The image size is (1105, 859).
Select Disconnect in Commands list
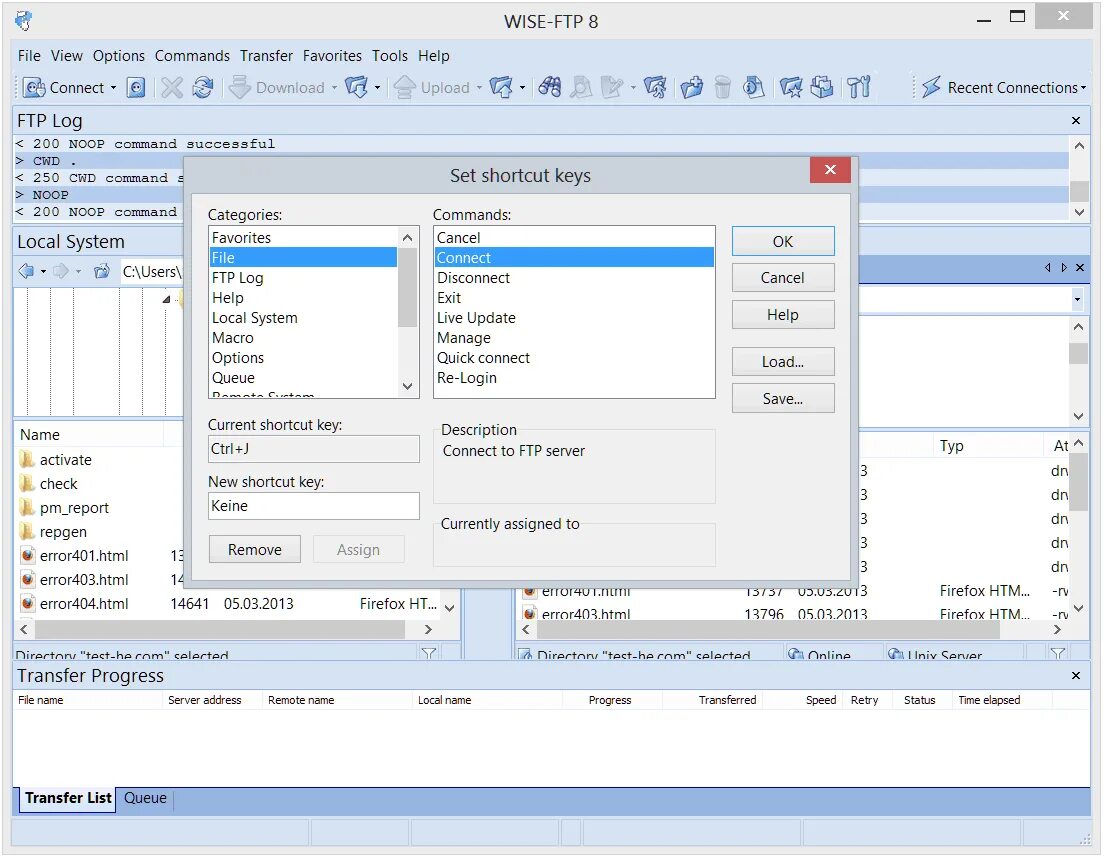point(574,278)
